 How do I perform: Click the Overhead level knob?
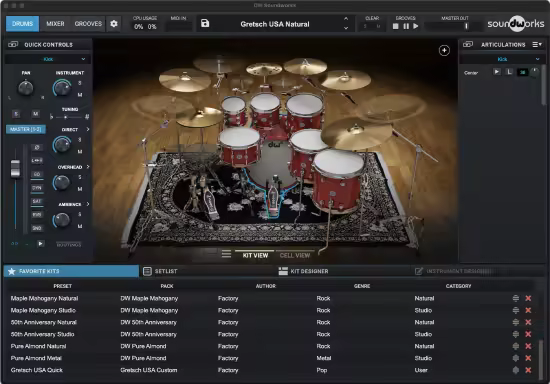point(62,182)
